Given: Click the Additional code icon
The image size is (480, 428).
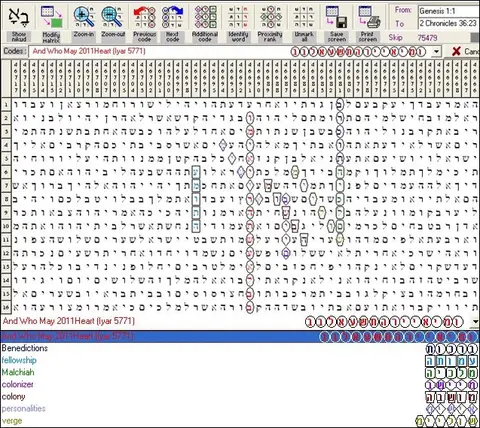Looking at the screenshot, I should coord(205,17).
